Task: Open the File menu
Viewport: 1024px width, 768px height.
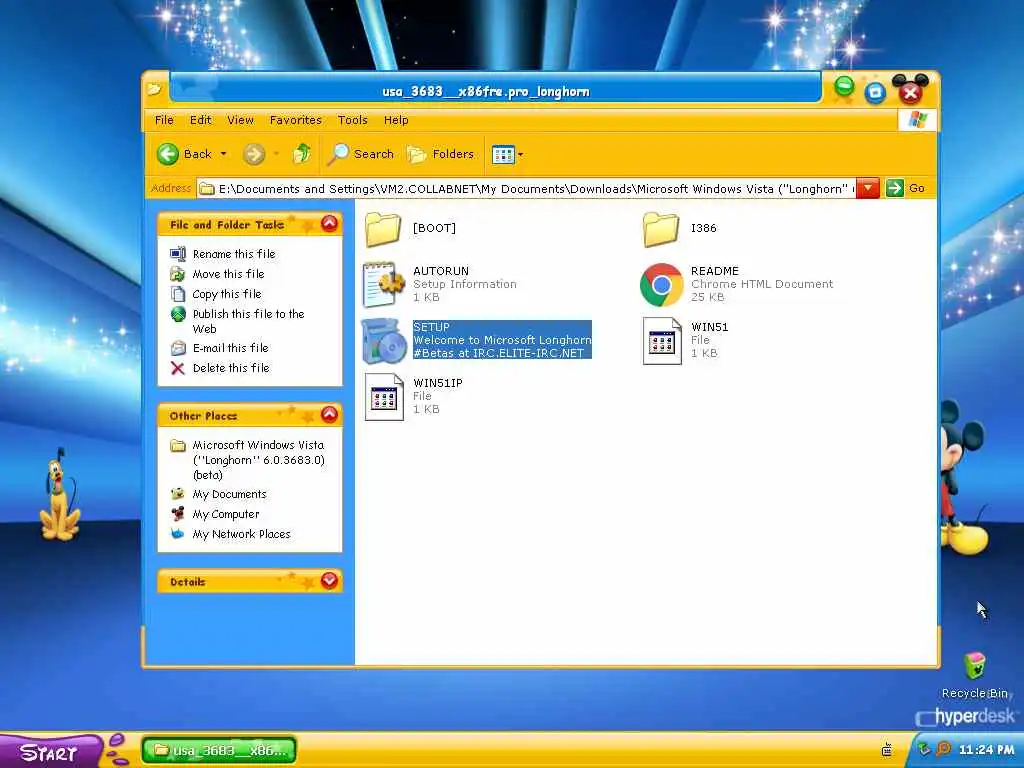Action: point(164,120)
